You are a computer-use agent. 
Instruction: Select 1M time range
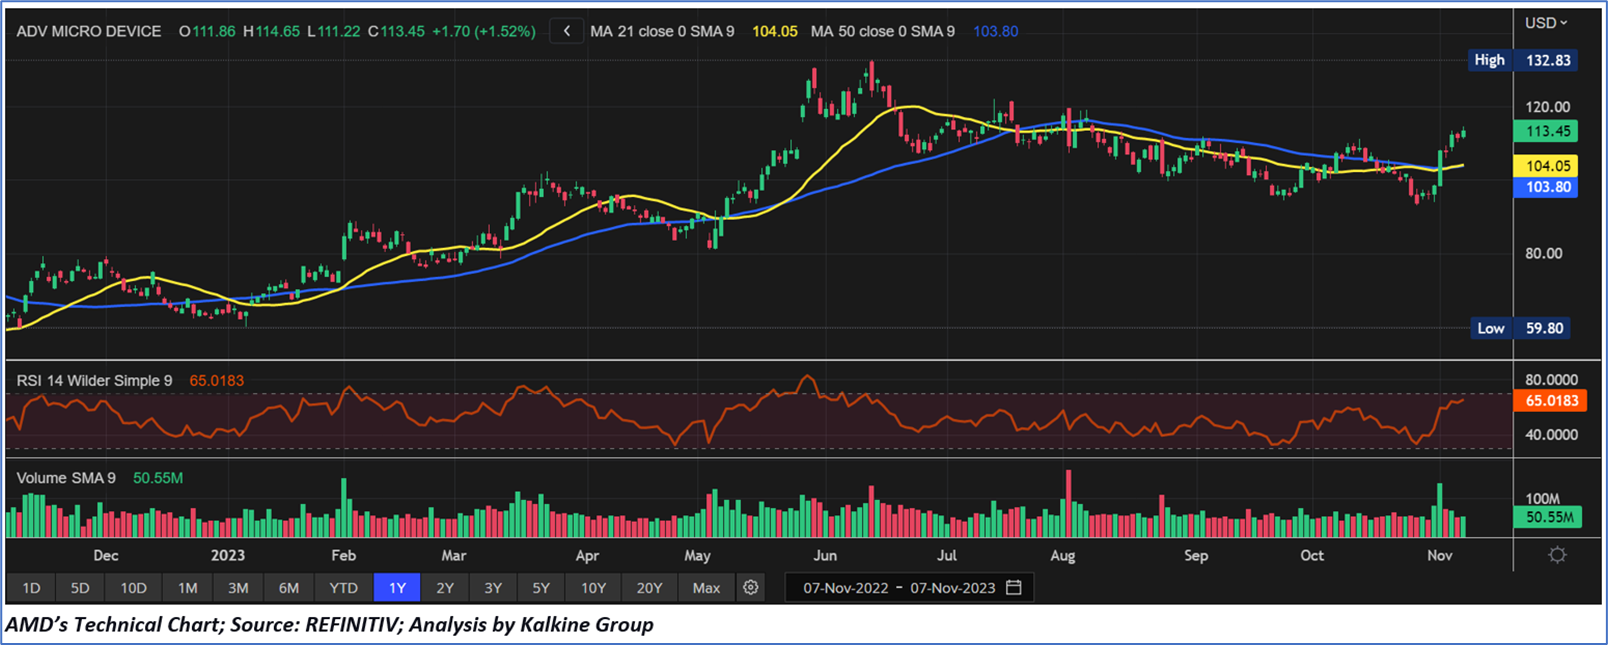[x=187, y=588]
